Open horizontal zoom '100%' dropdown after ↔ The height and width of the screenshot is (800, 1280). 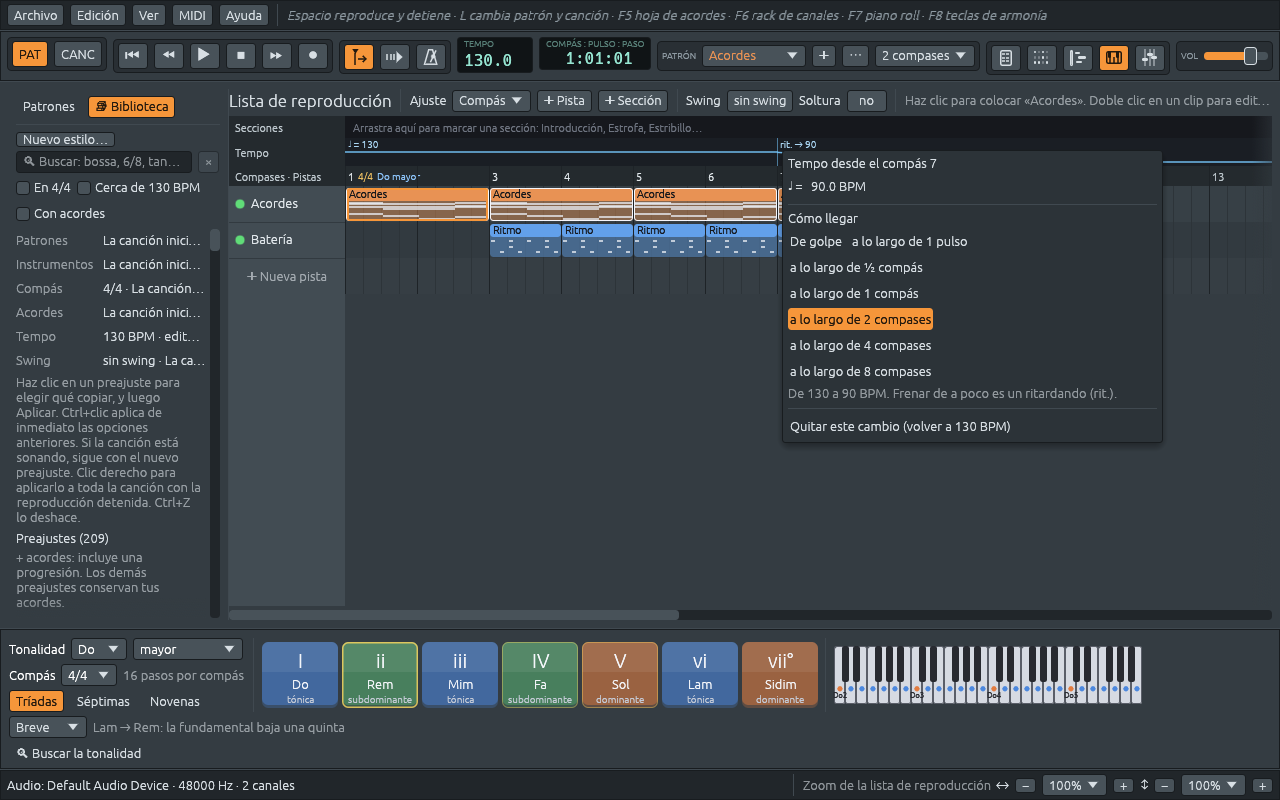pos(1075,786)
